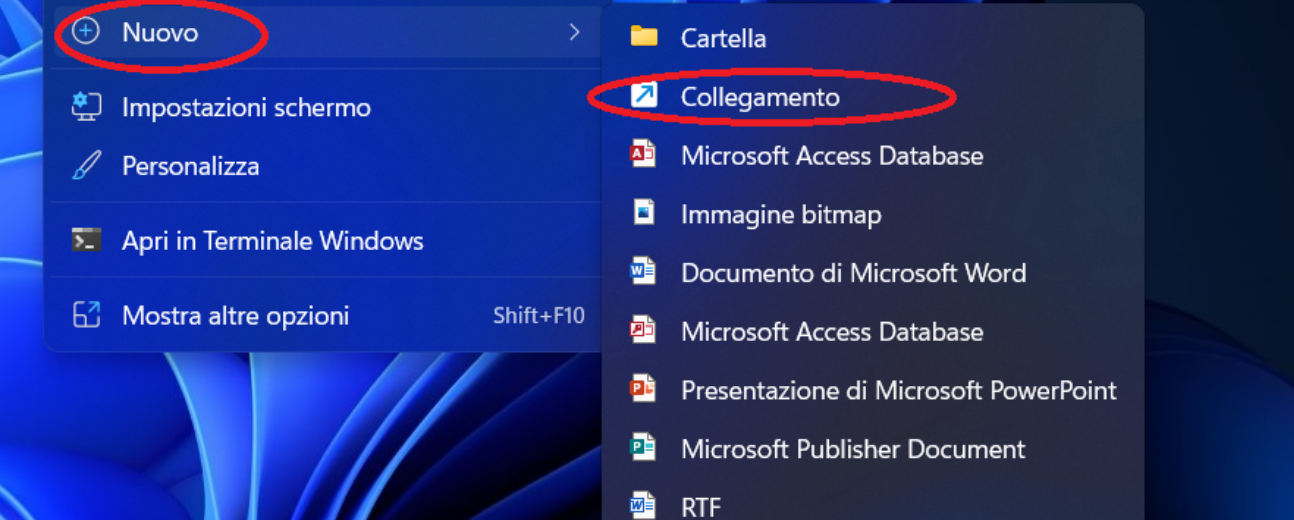Image resolution: width=1294 pixels, height=520 pixels.
Task: Click the yellow folder icon for Cartella
Action: click(x=644, y=38)
